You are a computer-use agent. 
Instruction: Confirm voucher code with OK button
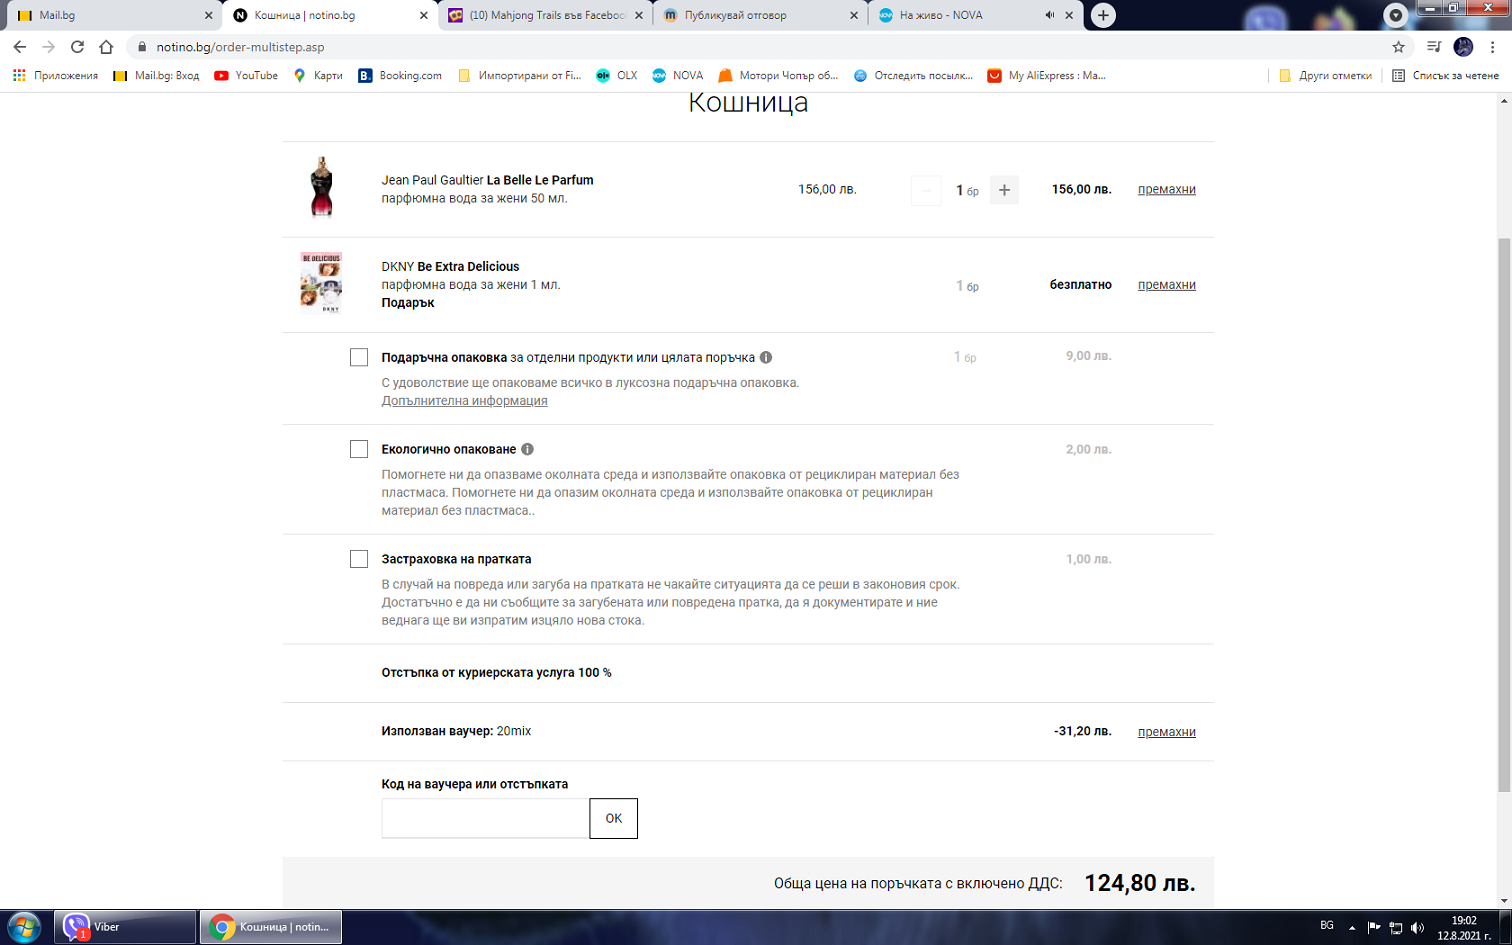pos(613,818)
